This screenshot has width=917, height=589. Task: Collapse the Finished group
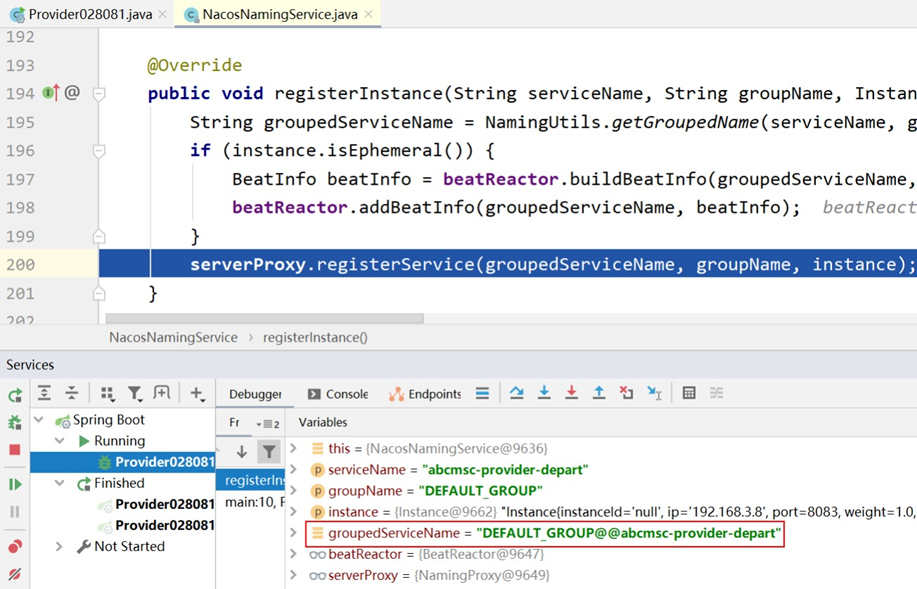60,483
